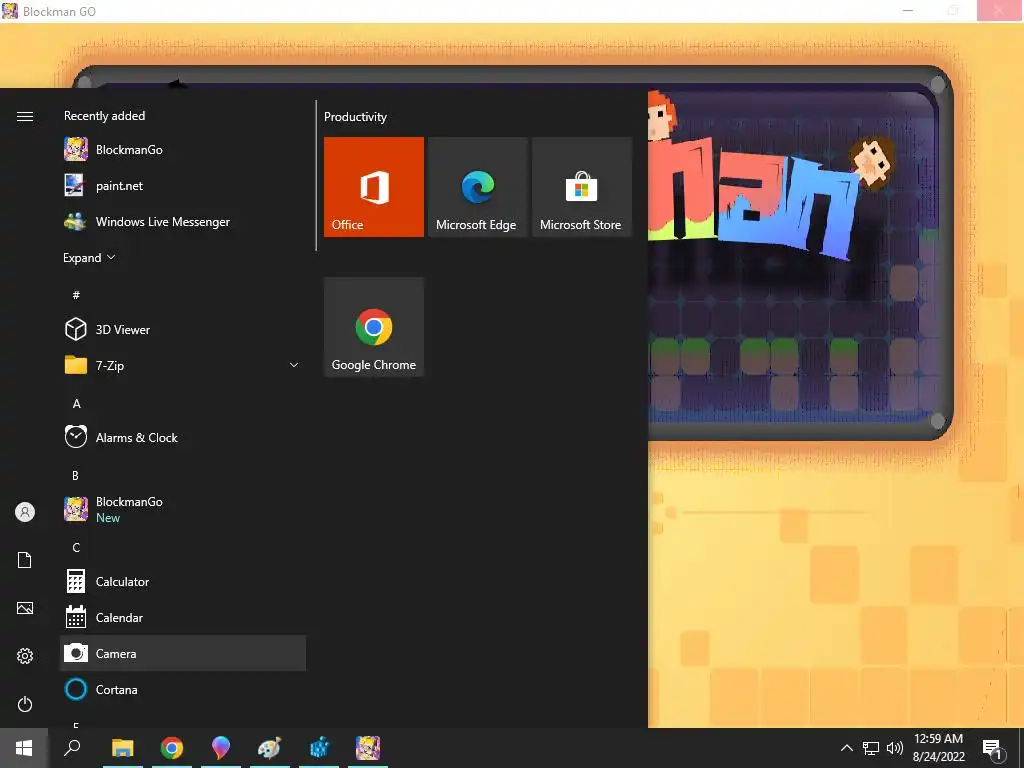The image size is (1024, 768).
Task: Open Pictures from Start sidebar
Action: click(25, 608)
